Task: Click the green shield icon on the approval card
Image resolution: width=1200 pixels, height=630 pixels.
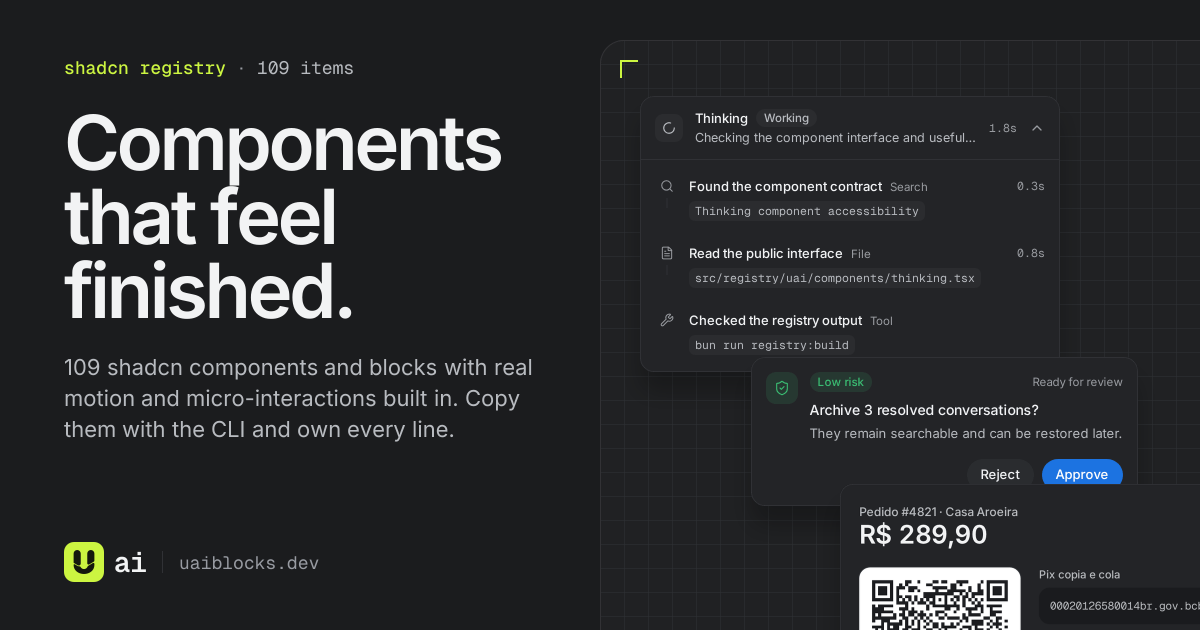Action: (782, 388)
